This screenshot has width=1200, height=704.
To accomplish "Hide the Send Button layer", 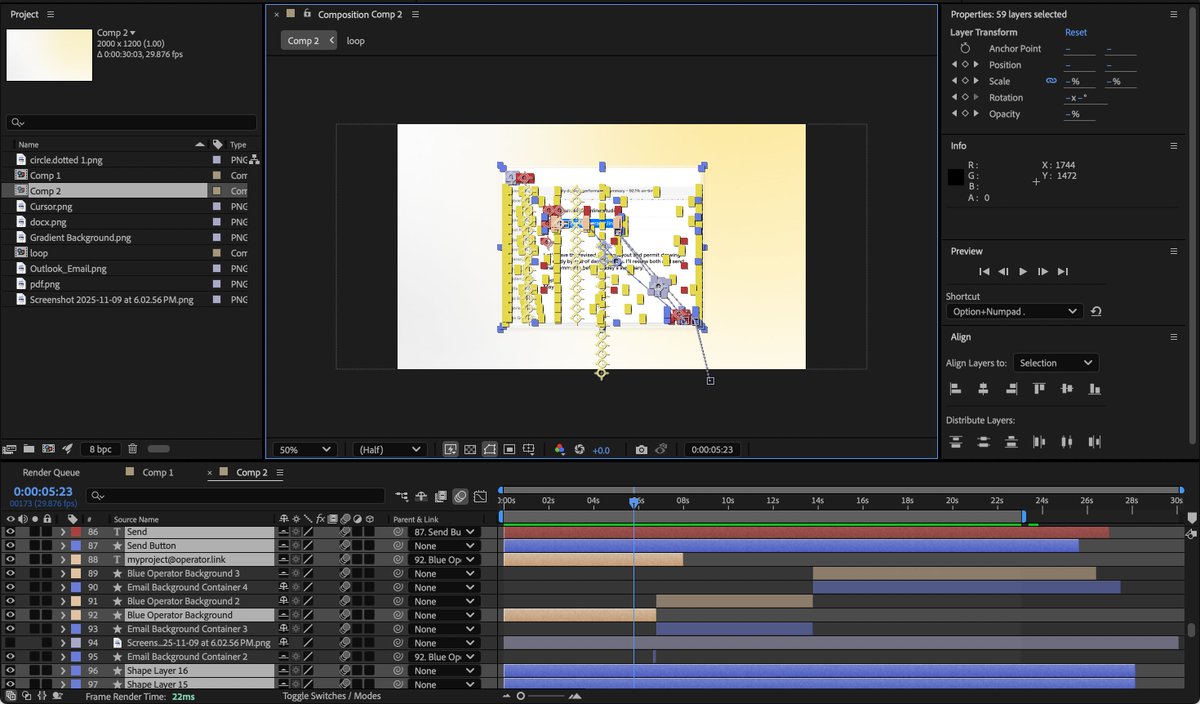I will pyautogui.click(x=10, y=546).
